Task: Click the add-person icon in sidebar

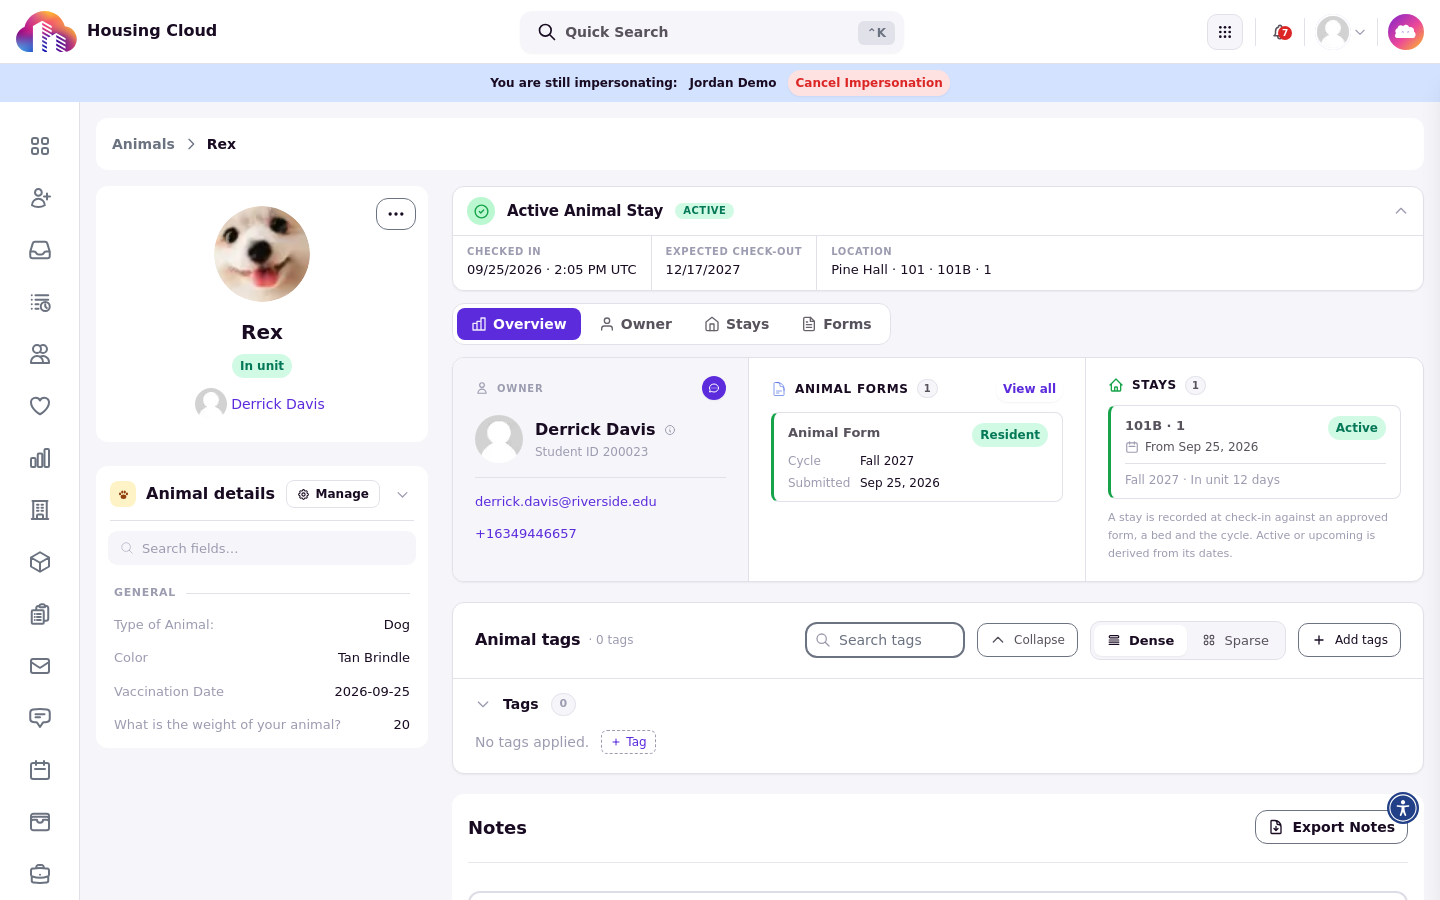Action: [40, 198]
